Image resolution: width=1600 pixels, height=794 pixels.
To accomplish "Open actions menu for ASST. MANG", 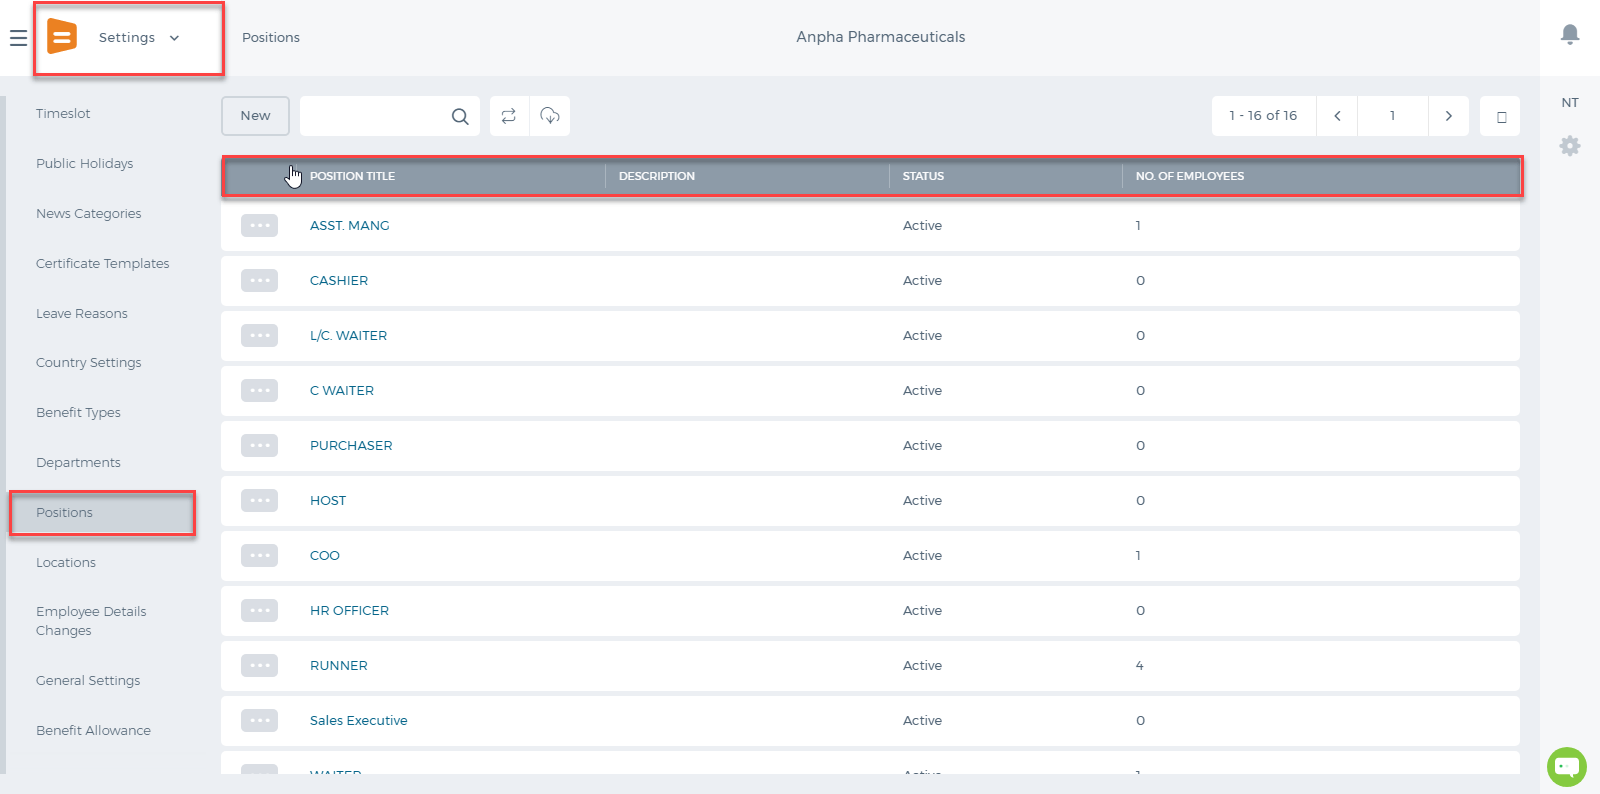I will click(x=259, y=225).
